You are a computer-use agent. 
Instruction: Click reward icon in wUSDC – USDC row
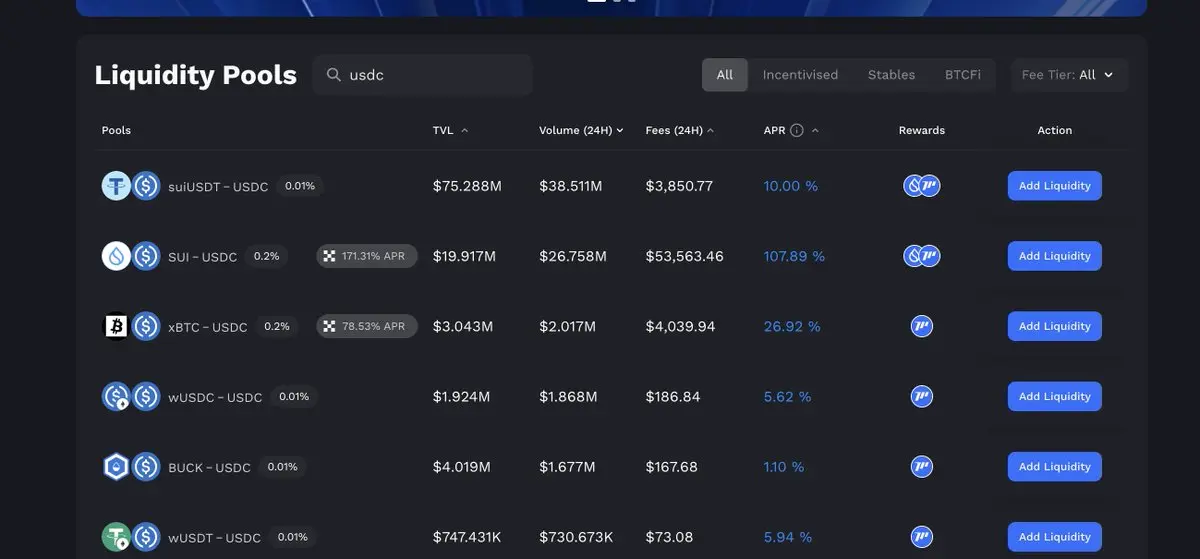pyautogui.click(x=922, y=397)
